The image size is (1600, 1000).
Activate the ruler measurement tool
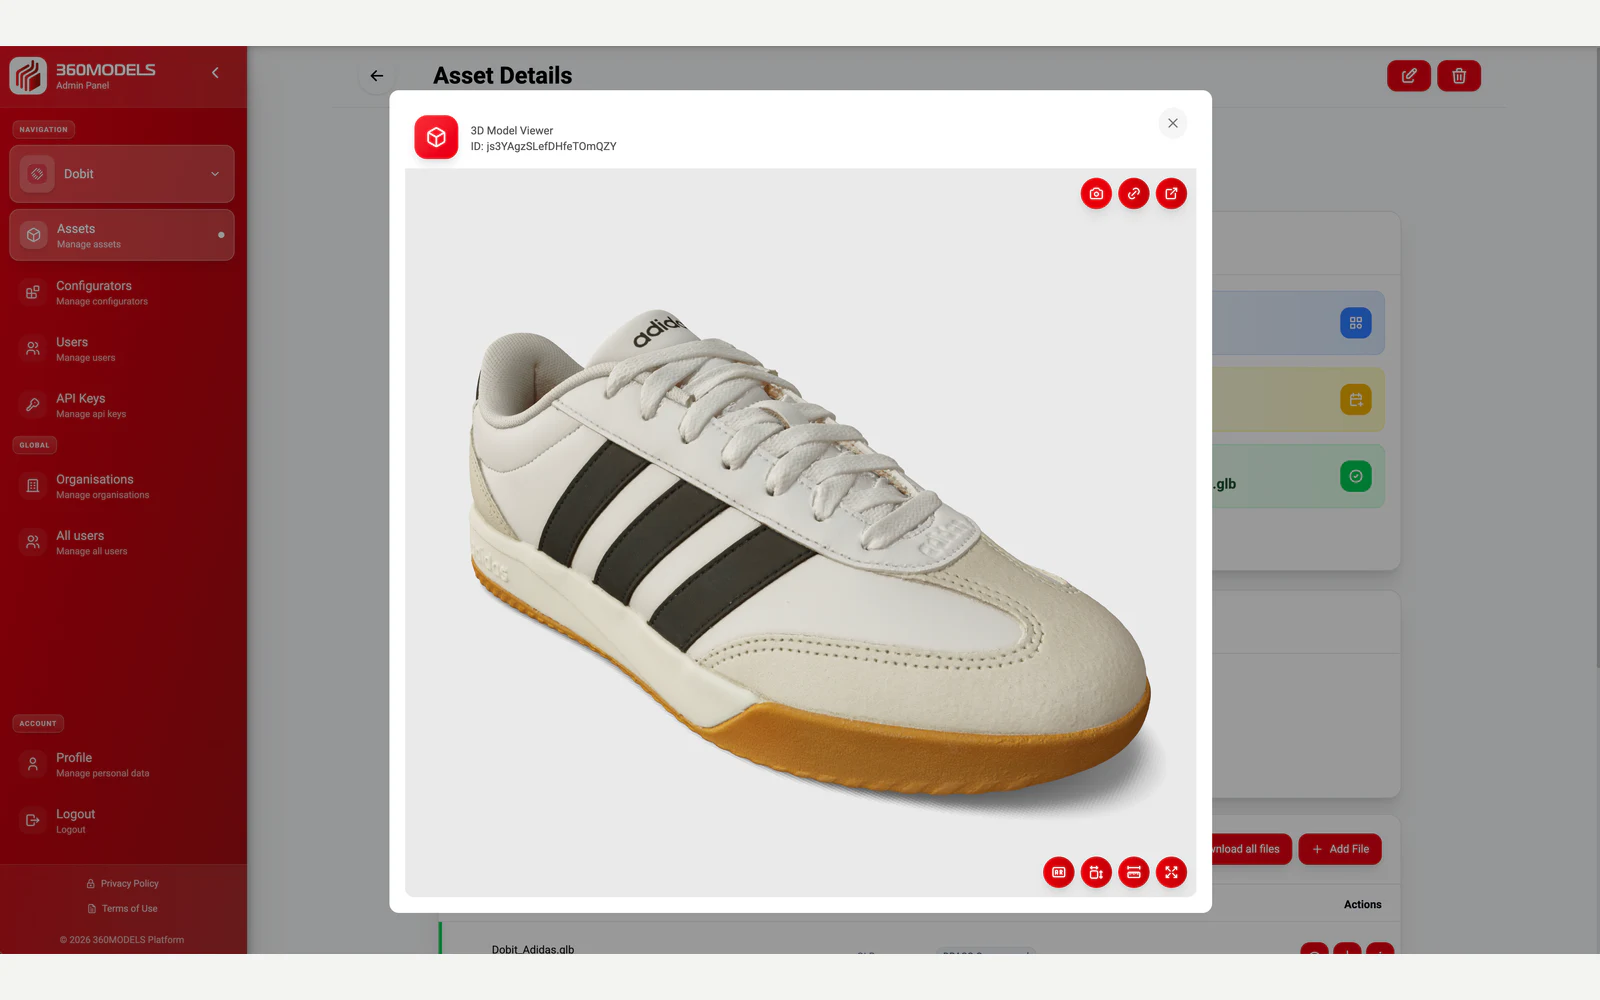[1134, 872]
